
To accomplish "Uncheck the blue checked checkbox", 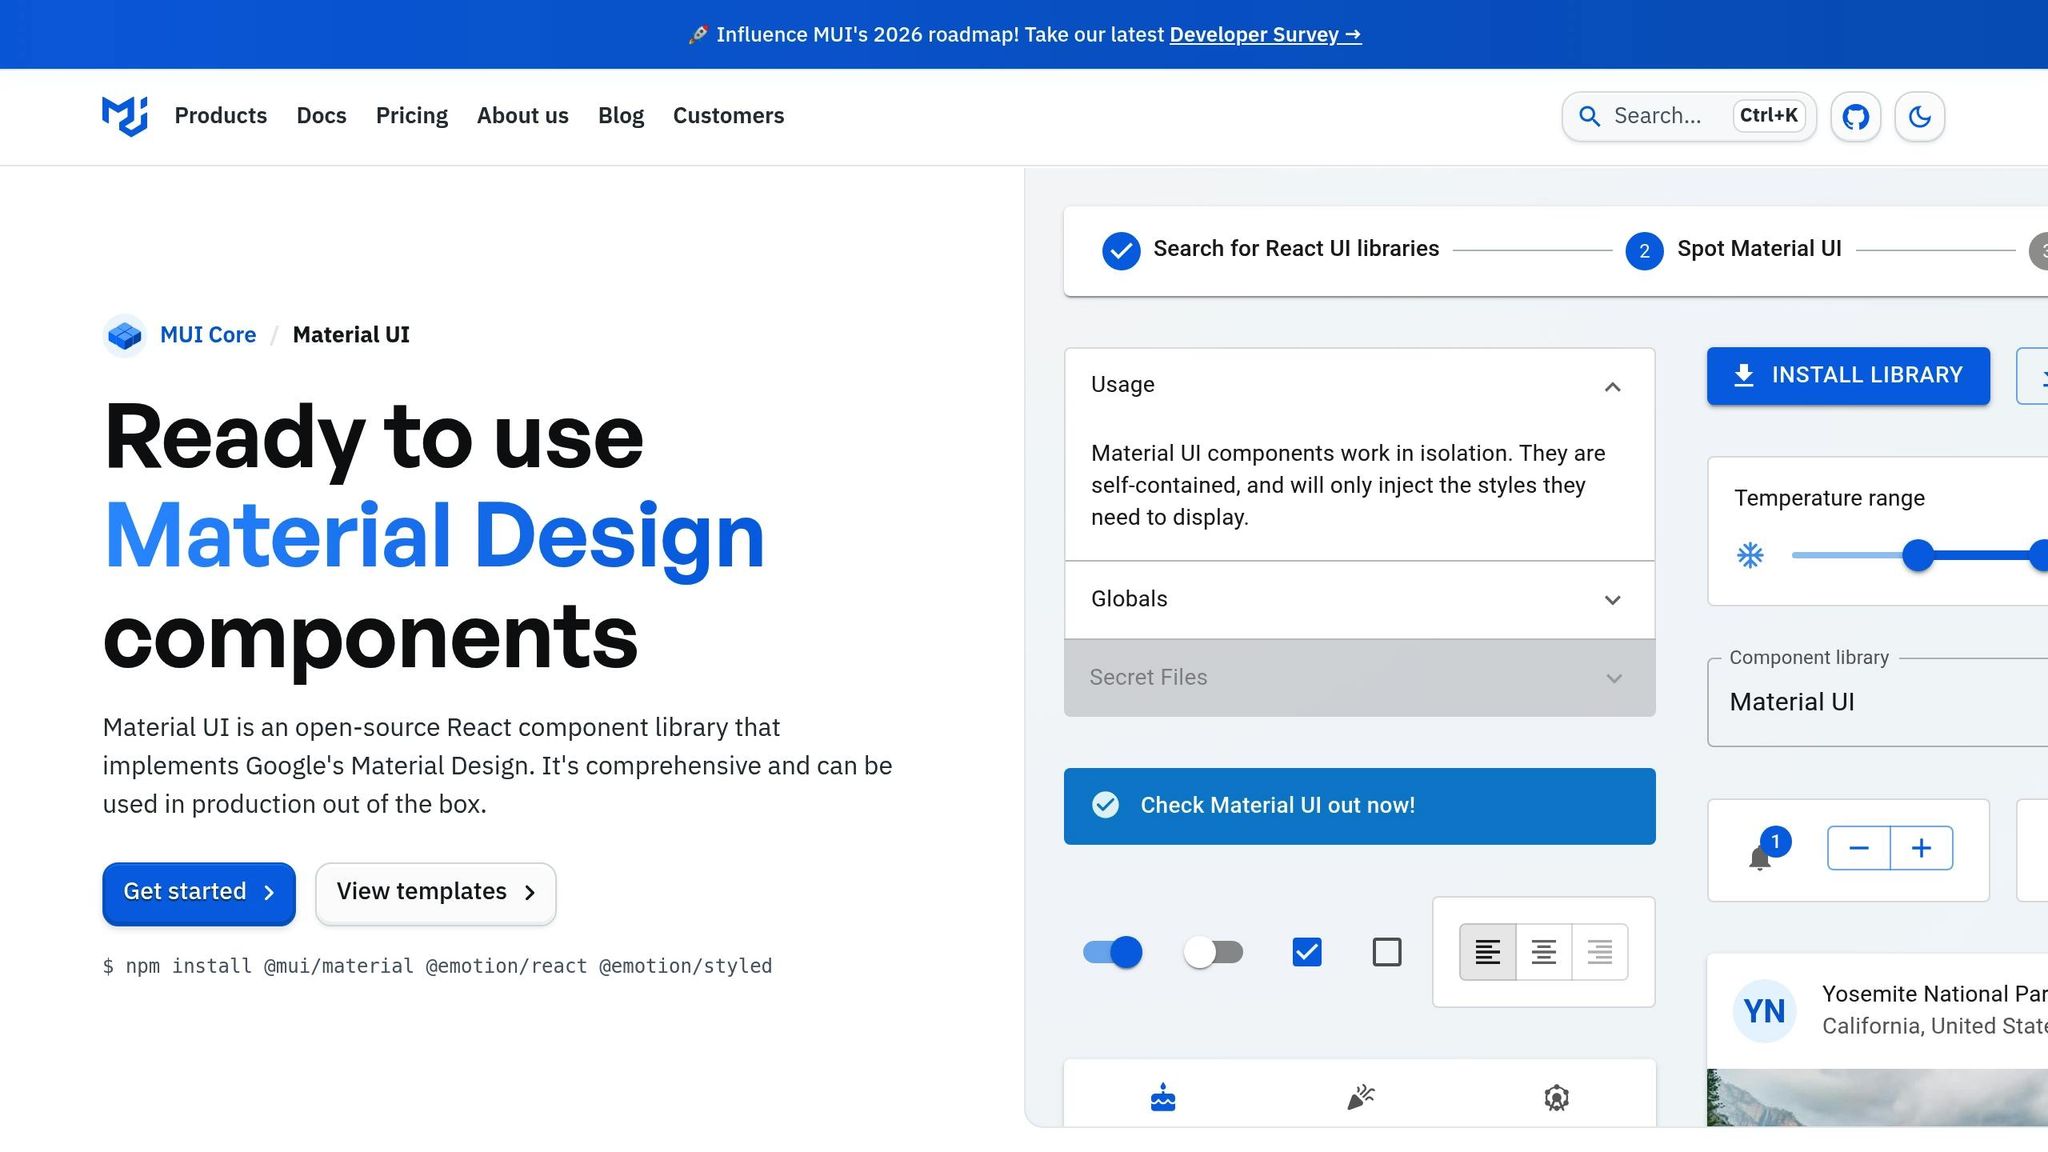I will [x=1307, y=952].
